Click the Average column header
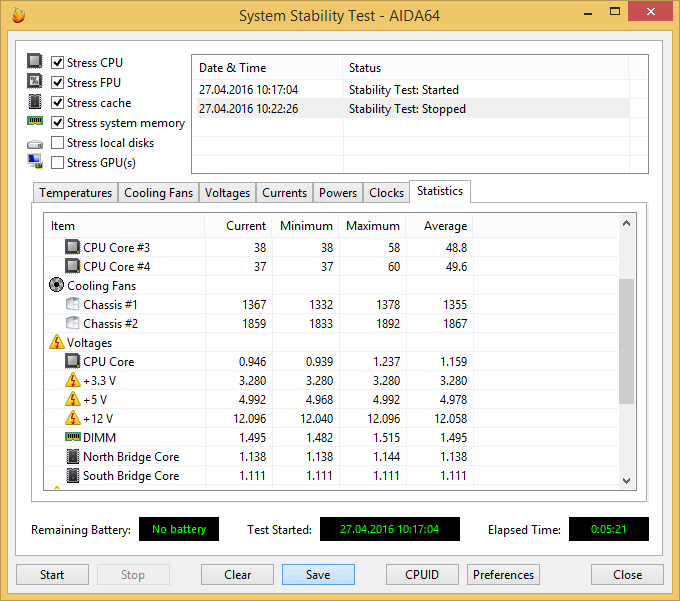This screenshot has width=680, height=601. click(439, 226)
